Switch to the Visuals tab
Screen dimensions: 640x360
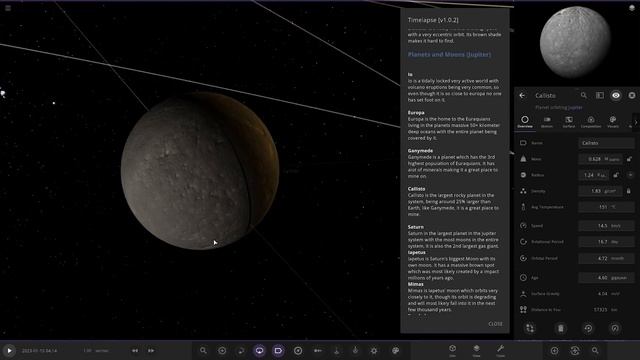[613, 122]
